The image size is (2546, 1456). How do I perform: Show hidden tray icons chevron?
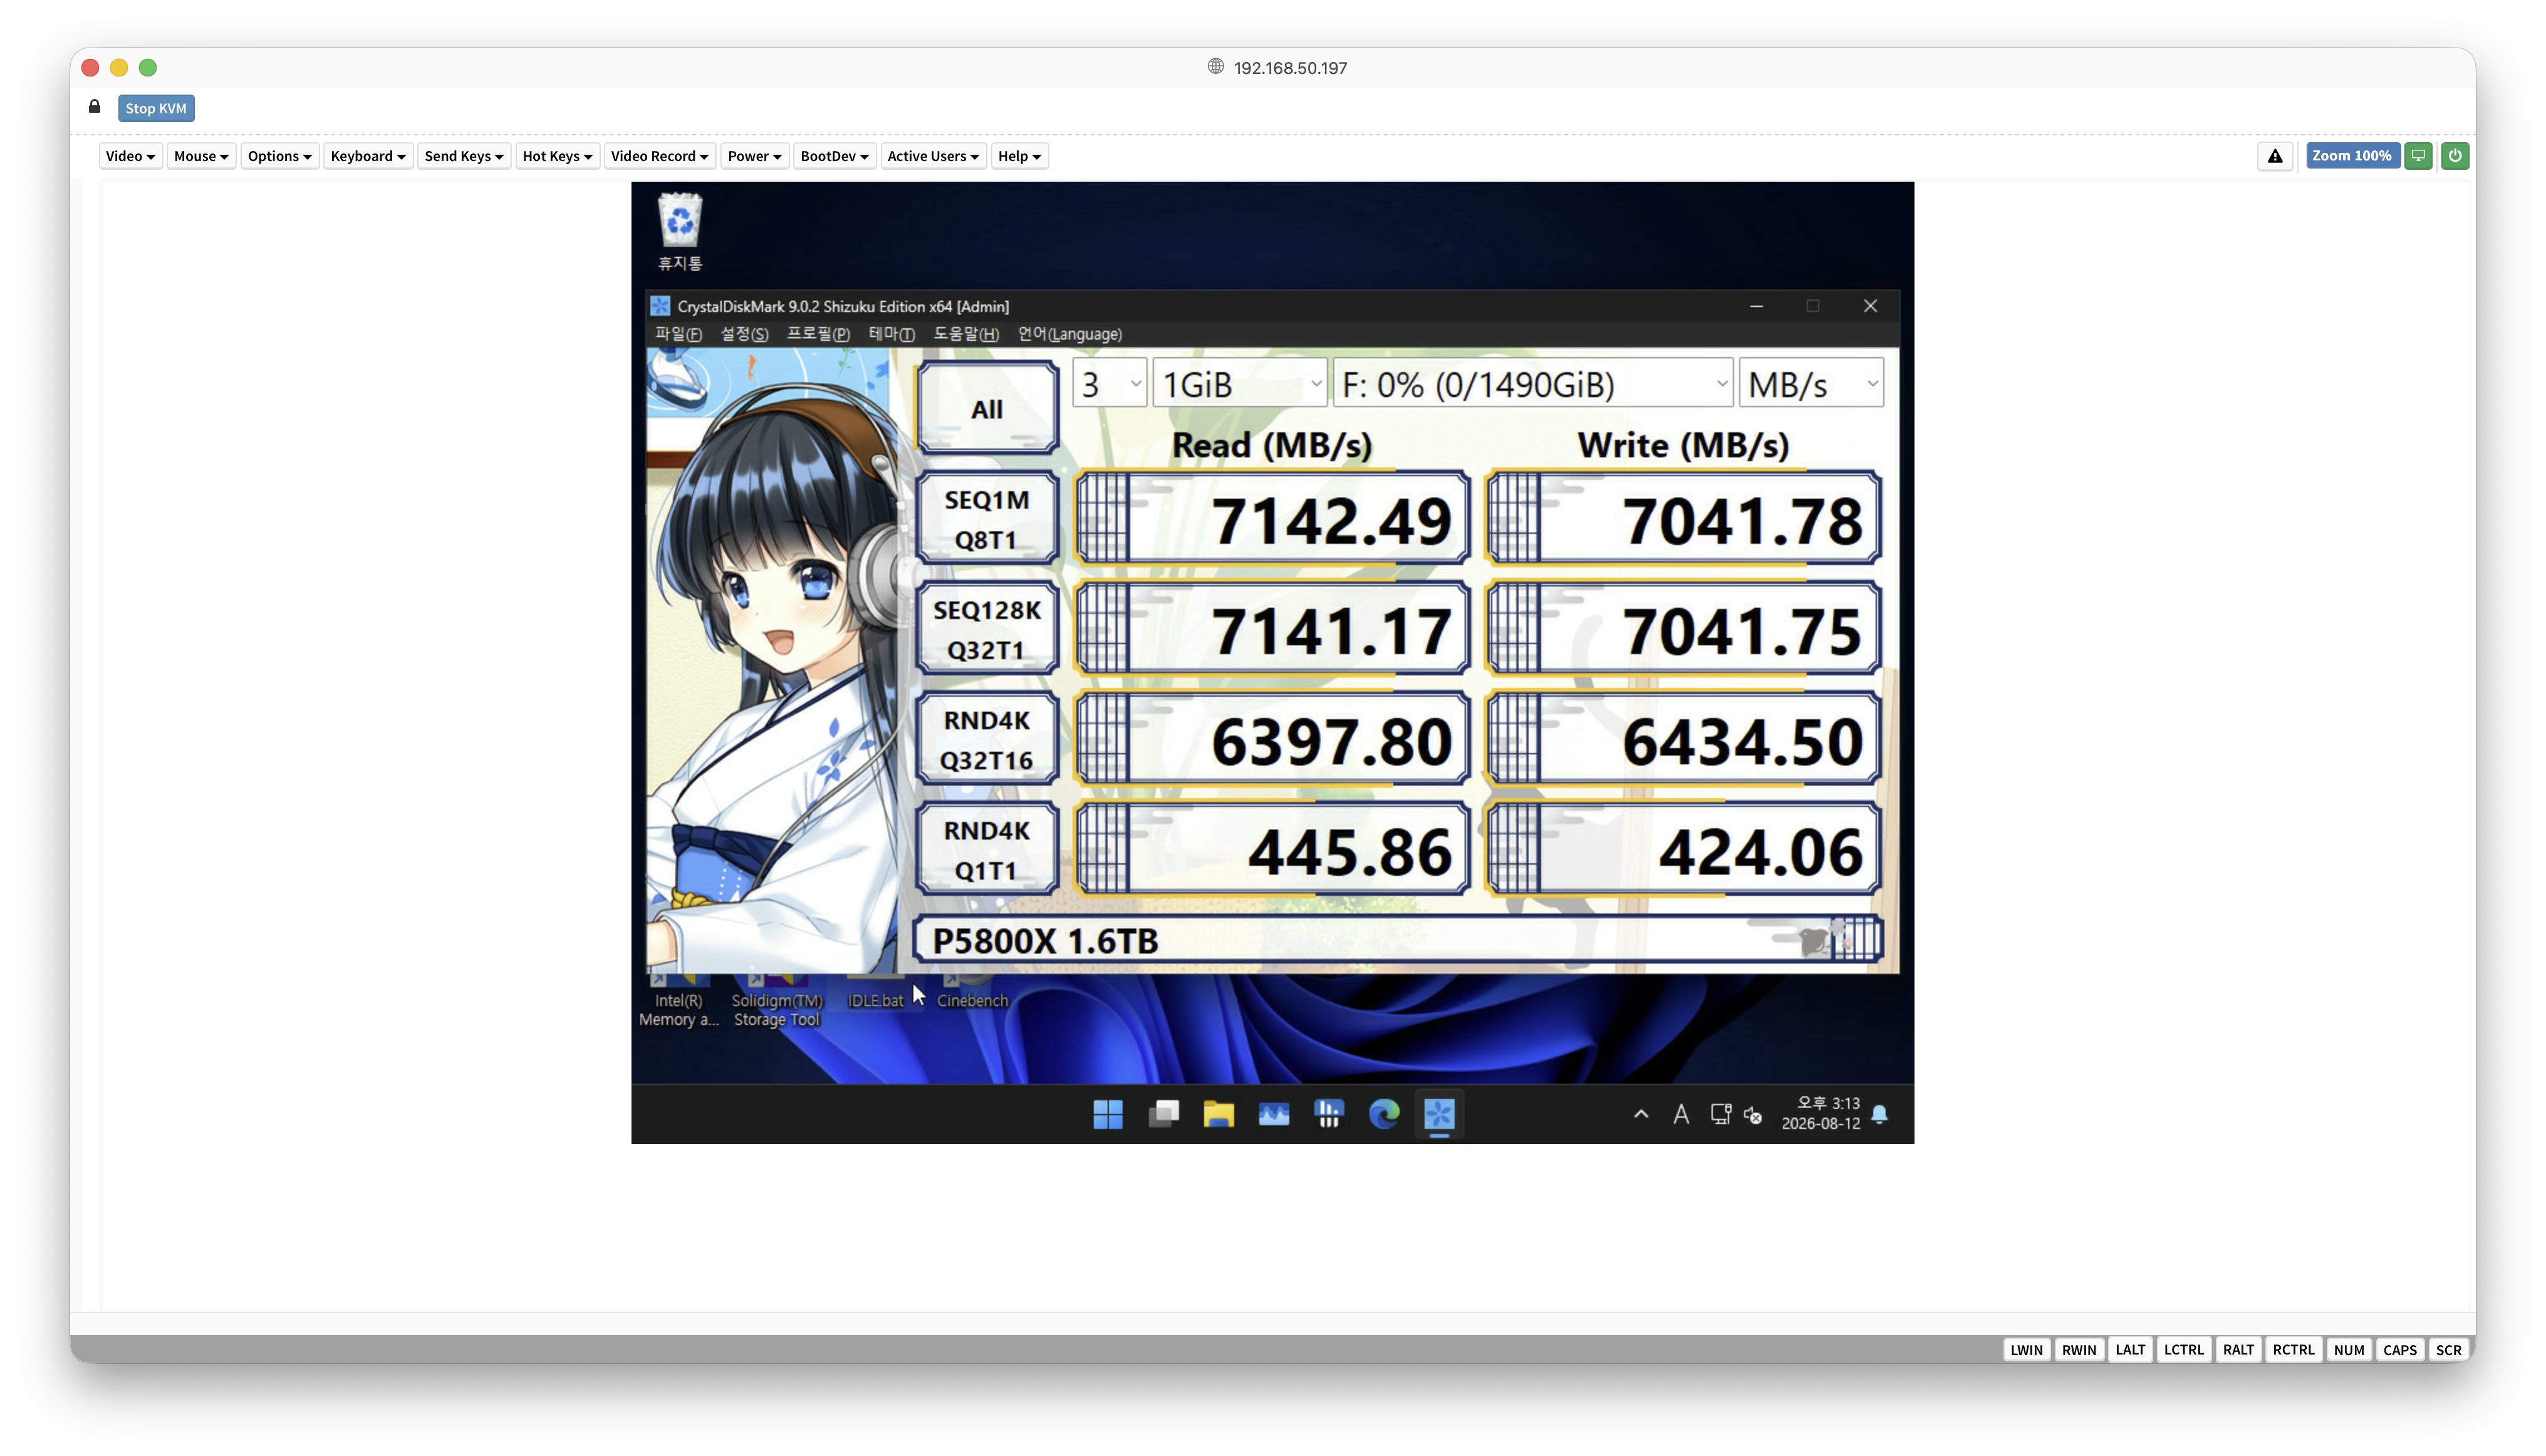pos(1641,1114)
